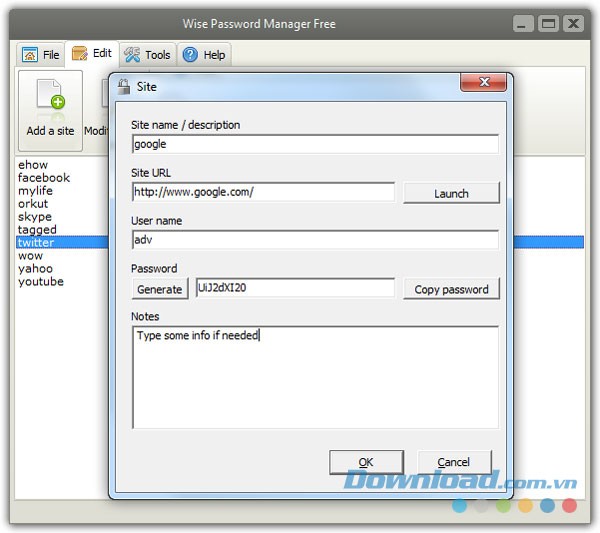Generate a new password
This screenshot has width=600, height=533.
click(x=160, y=289)
